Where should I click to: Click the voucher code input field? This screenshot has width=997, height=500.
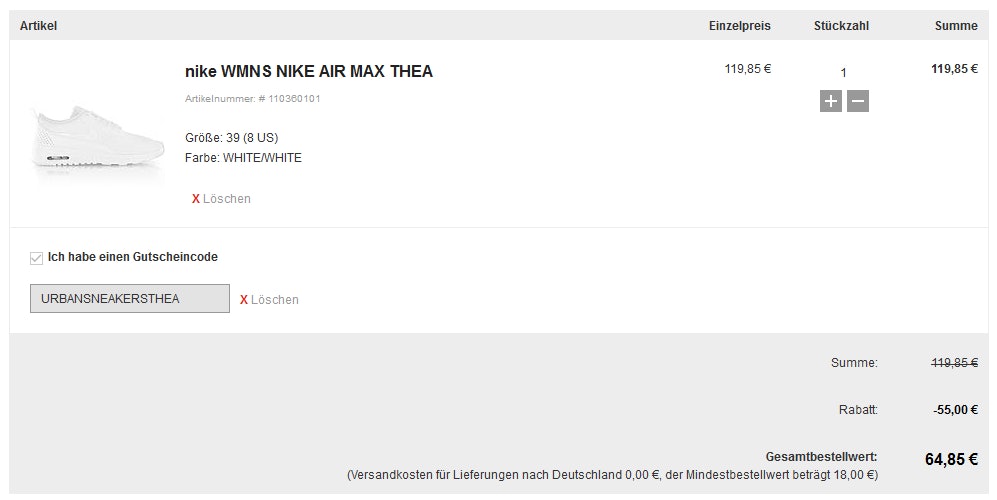click(130, 298)
